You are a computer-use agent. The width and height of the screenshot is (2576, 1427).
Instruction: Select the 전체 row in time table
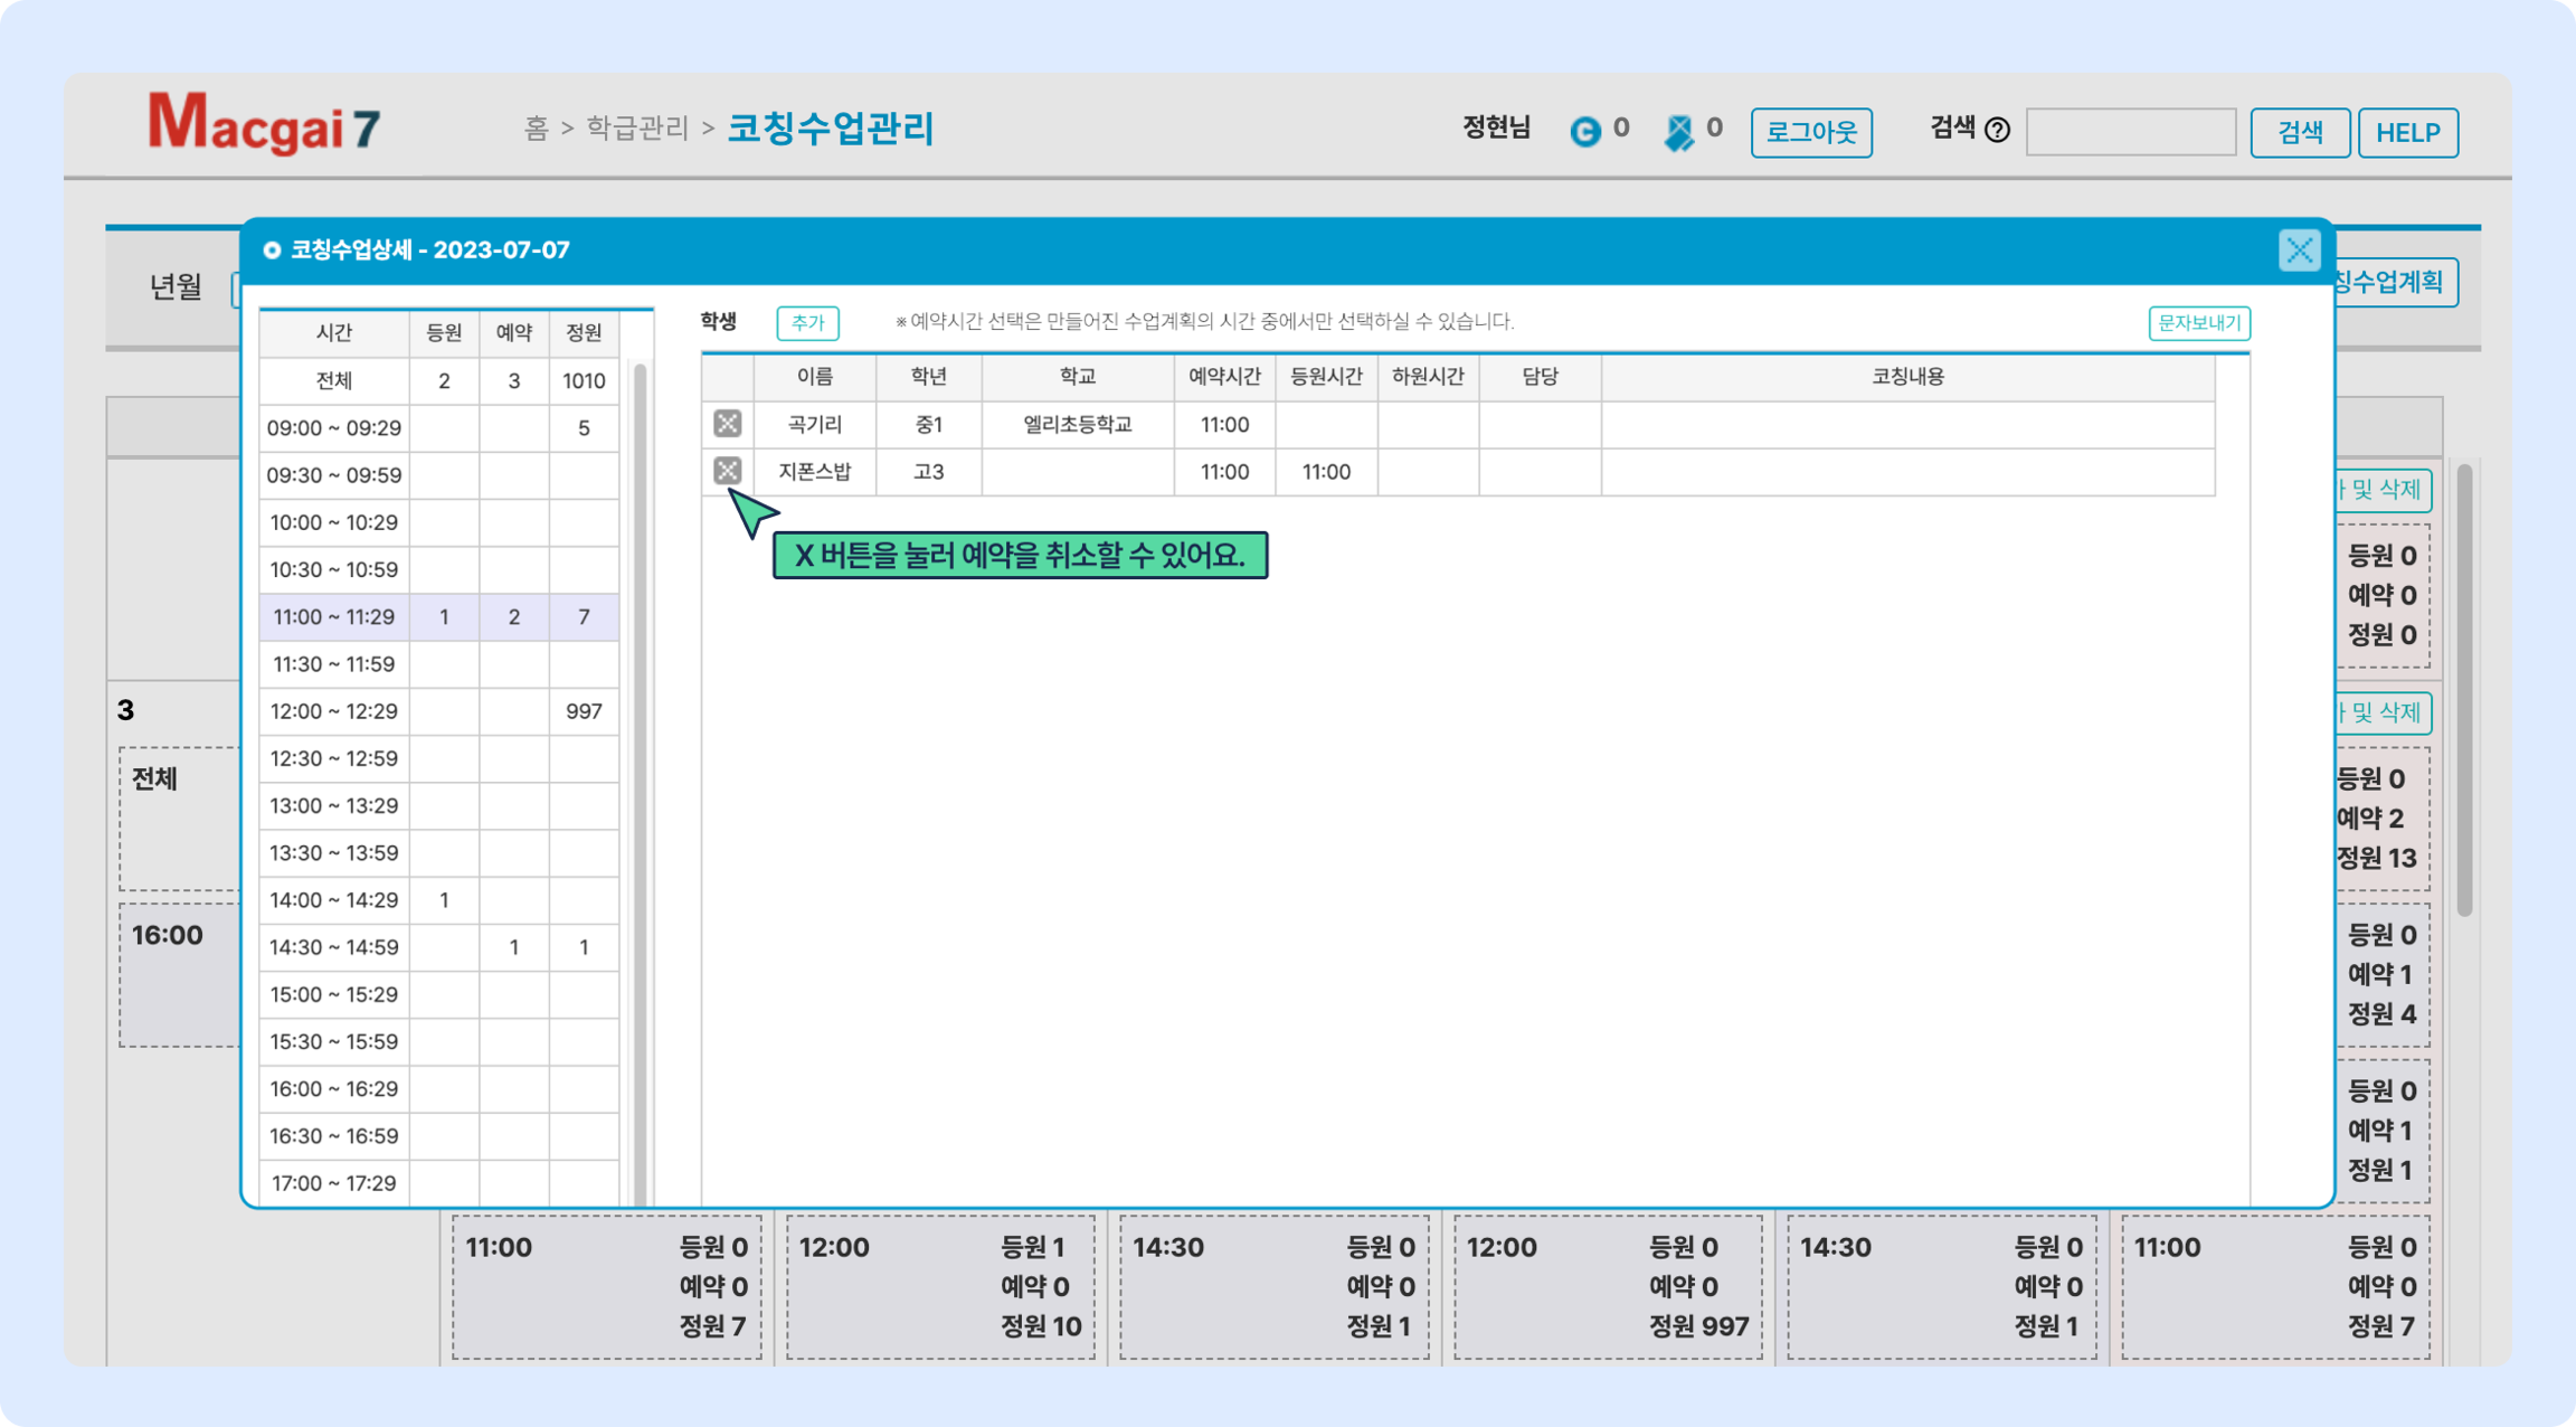point(334,381)
